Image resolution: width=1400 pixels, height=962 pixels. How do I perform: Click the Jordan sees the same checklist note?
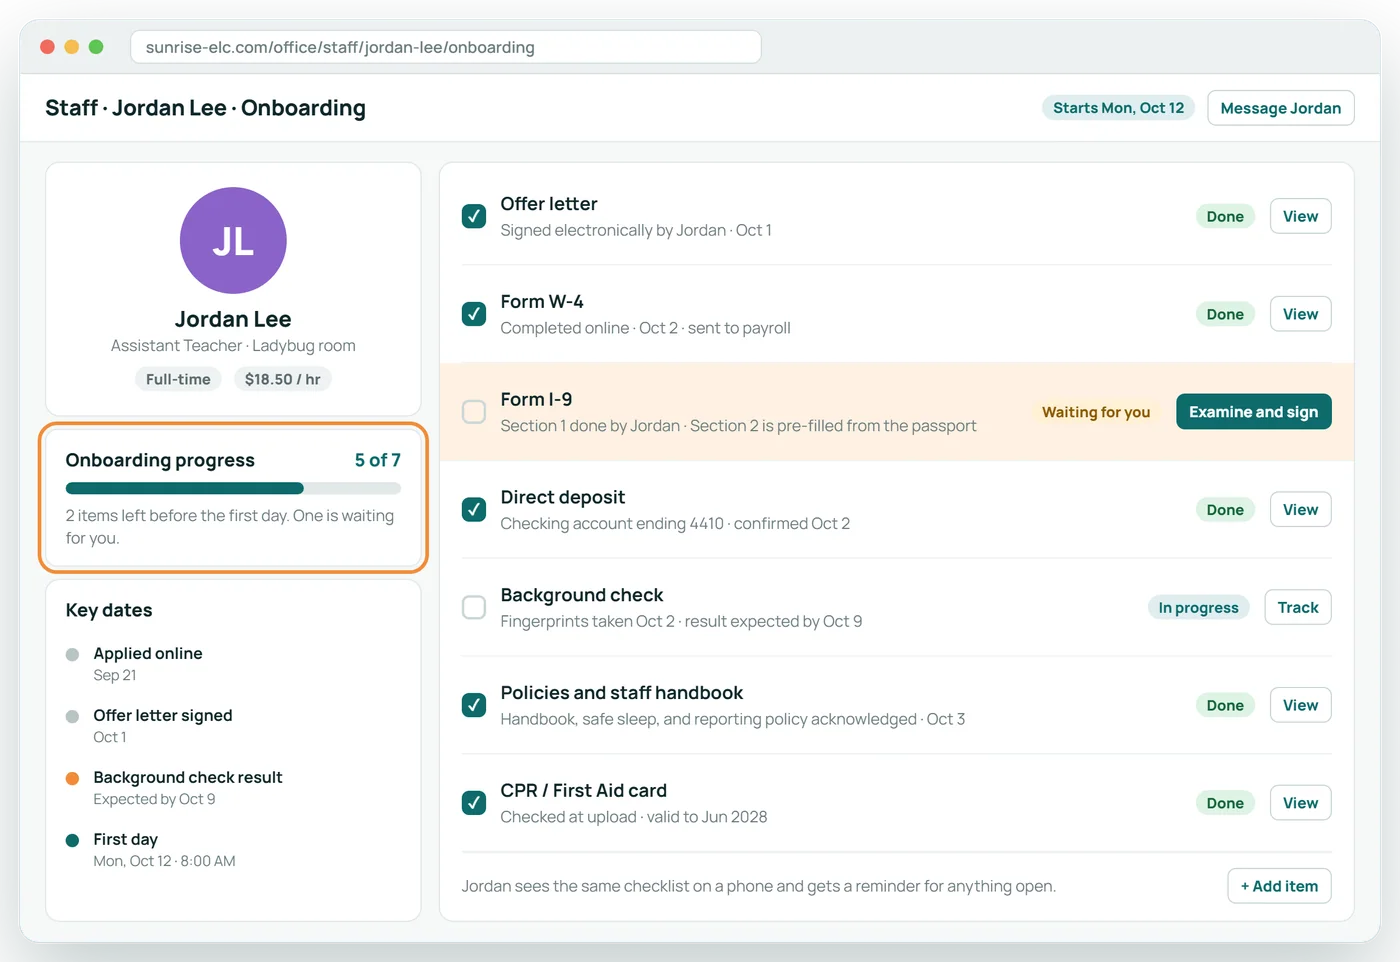pos(758,886)
